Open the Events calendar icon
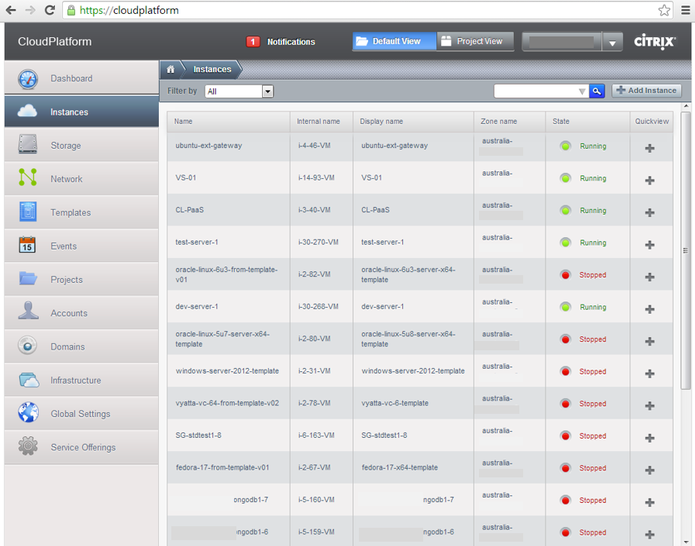Image resolution: width=695 pixels, height=546 pixels. [x=27, y=245]
